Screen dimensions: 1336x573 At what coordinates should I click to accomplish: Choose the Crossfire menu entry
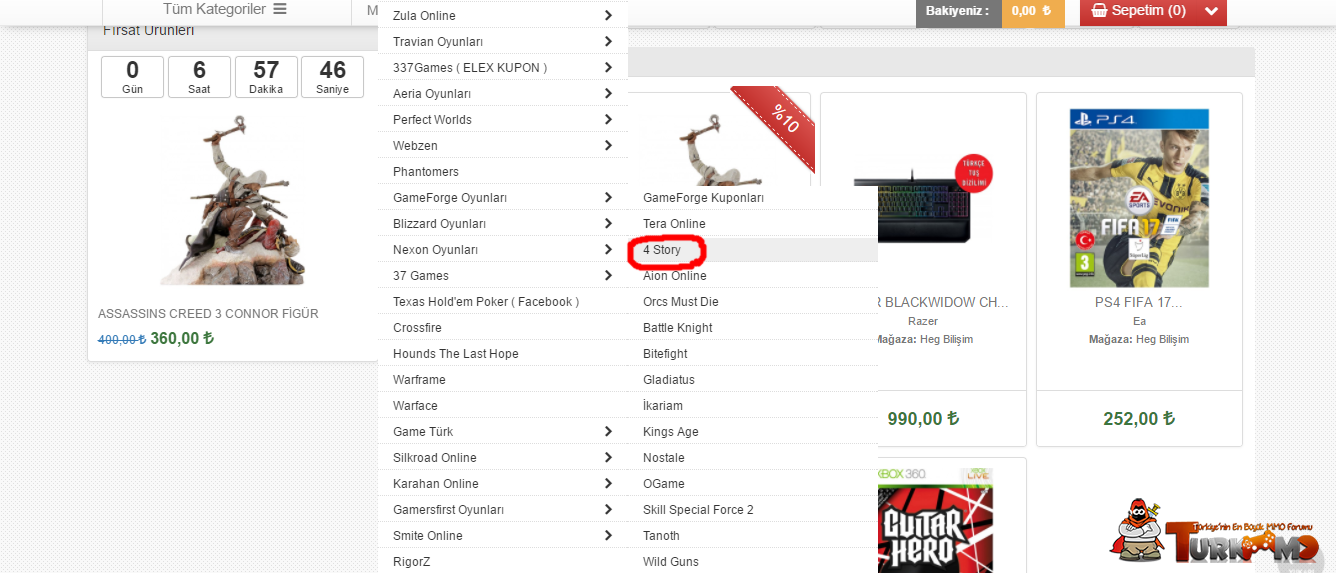tap(503, 327)
